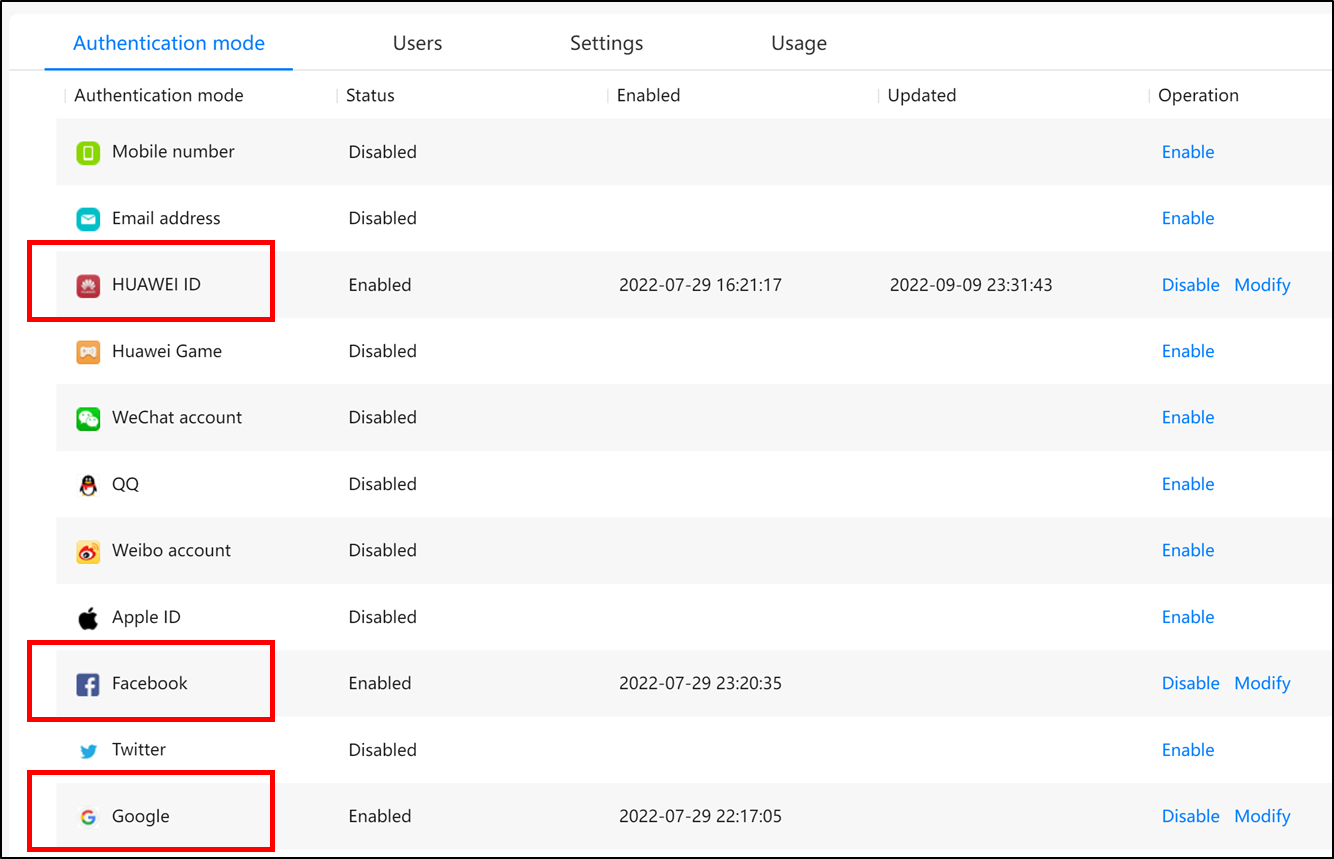Disable Google authentication
The height and width of the screenshot is (859, 1334).
1191,816
